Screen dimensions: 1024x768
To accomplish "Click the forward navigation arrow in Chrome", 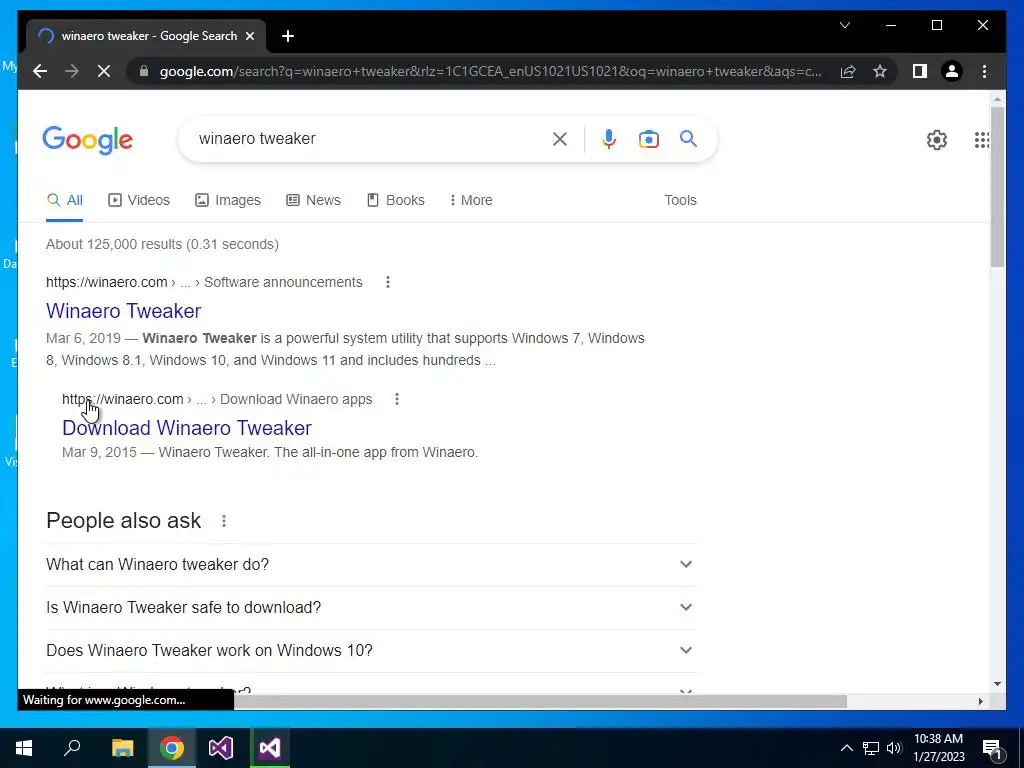I will [x=71, y=71].
